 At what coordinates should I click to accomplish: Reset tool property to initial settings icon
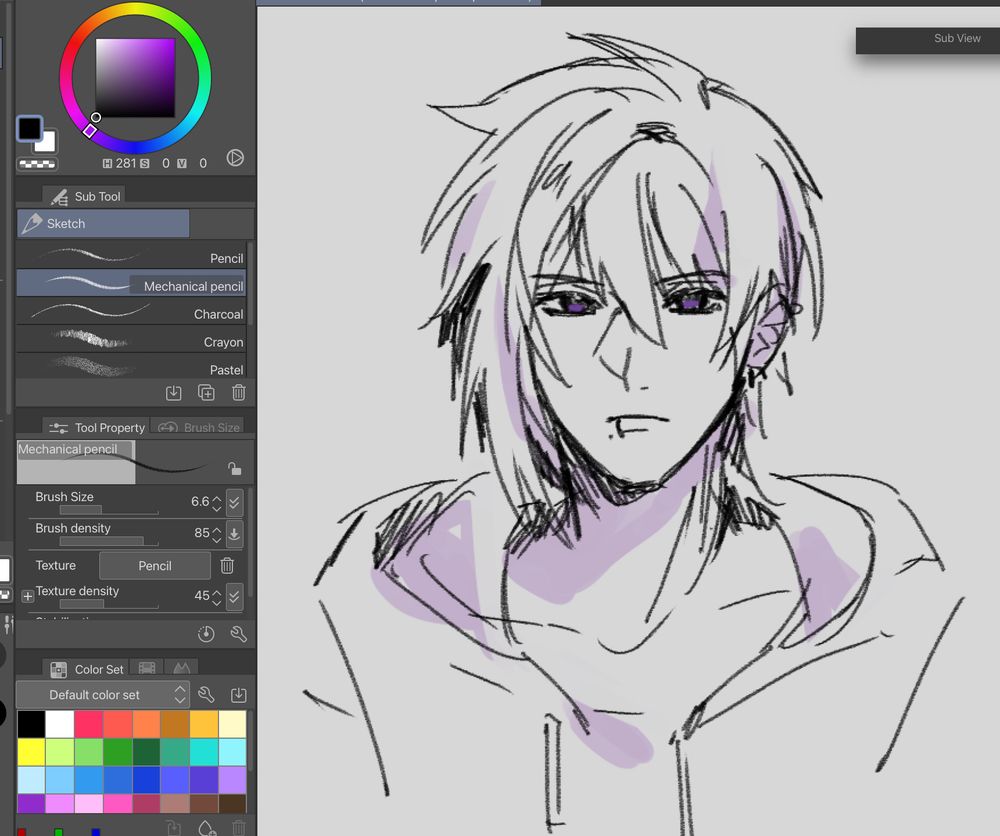(x=206, y=634)
